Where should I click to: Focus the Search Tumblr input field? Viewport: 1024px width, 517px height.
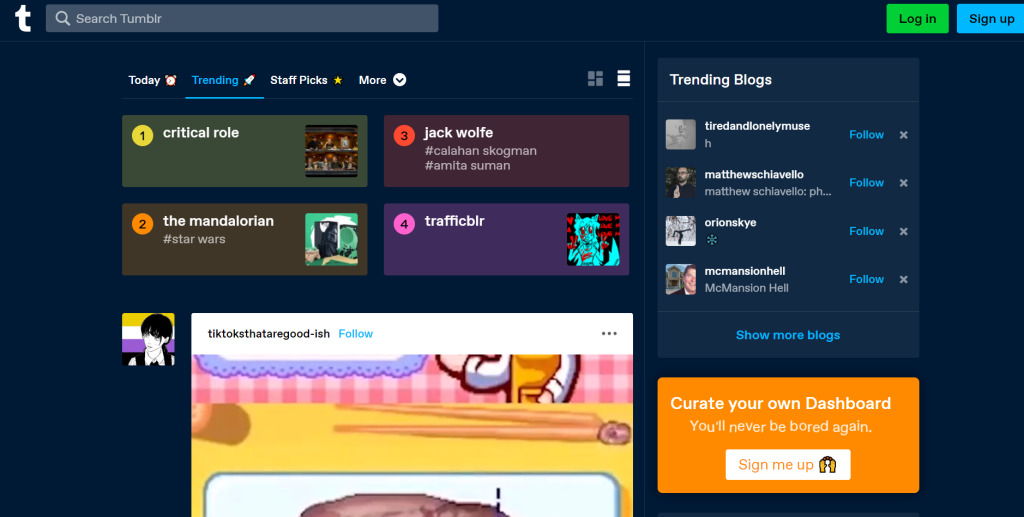click(x=242, y=18)
